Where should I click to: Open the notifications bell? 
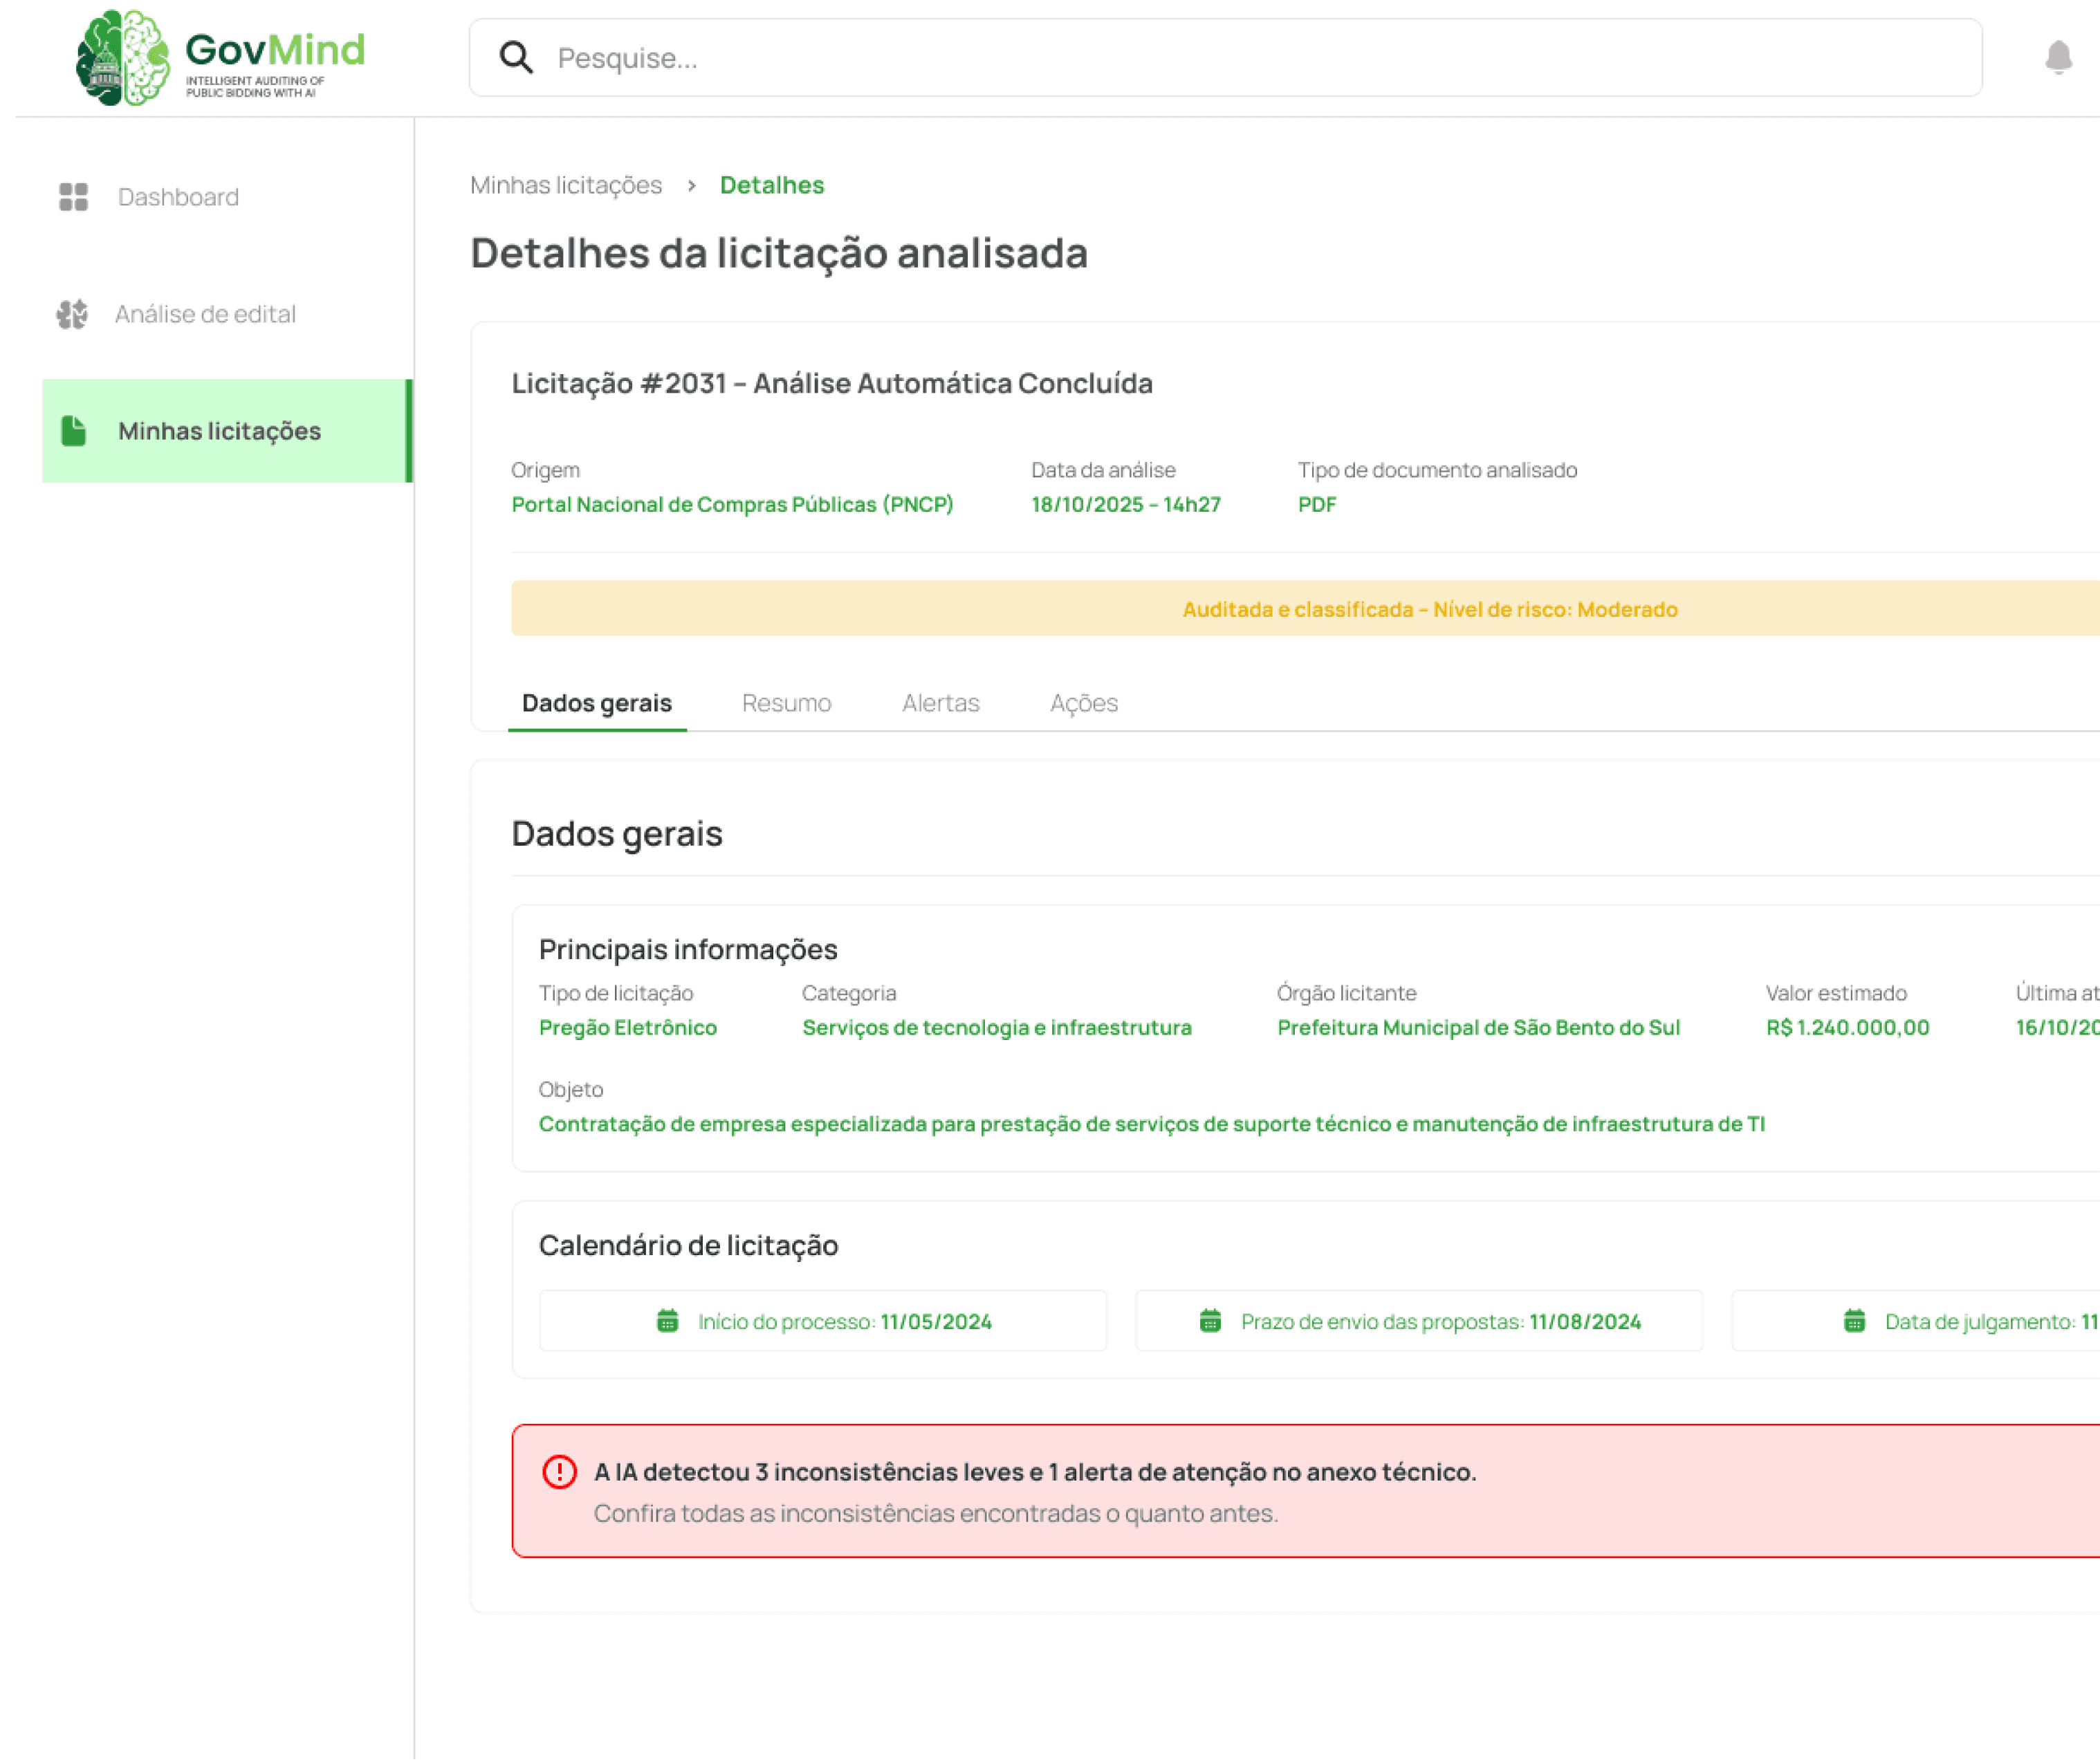[x=2058, y=57]
